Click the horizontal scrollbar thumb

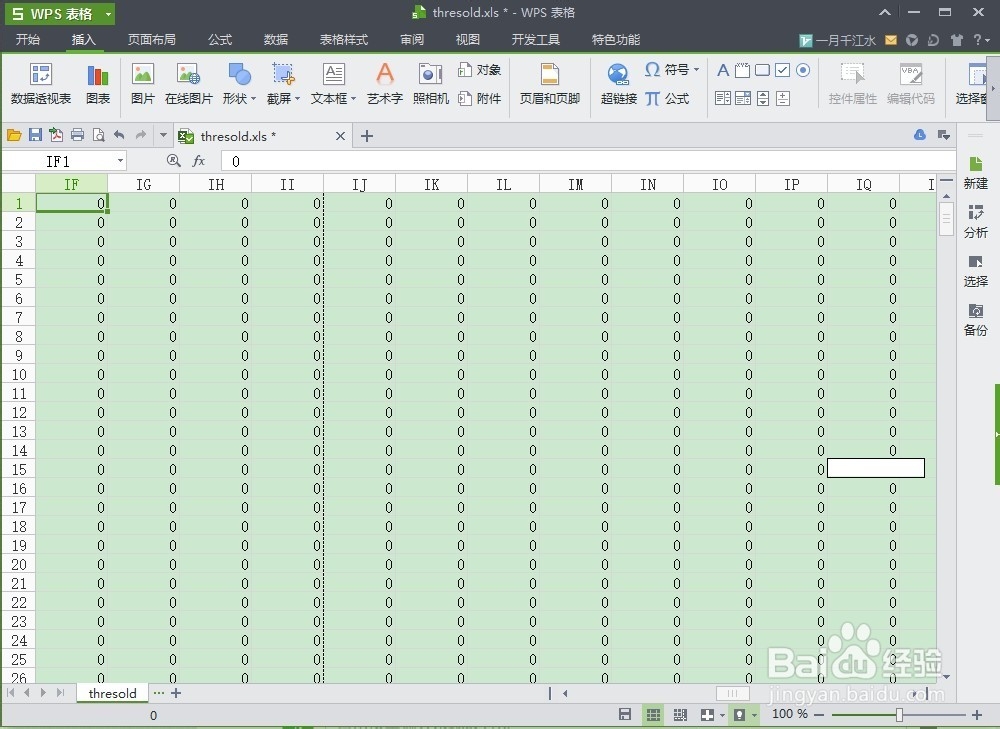tap(733, 693)
